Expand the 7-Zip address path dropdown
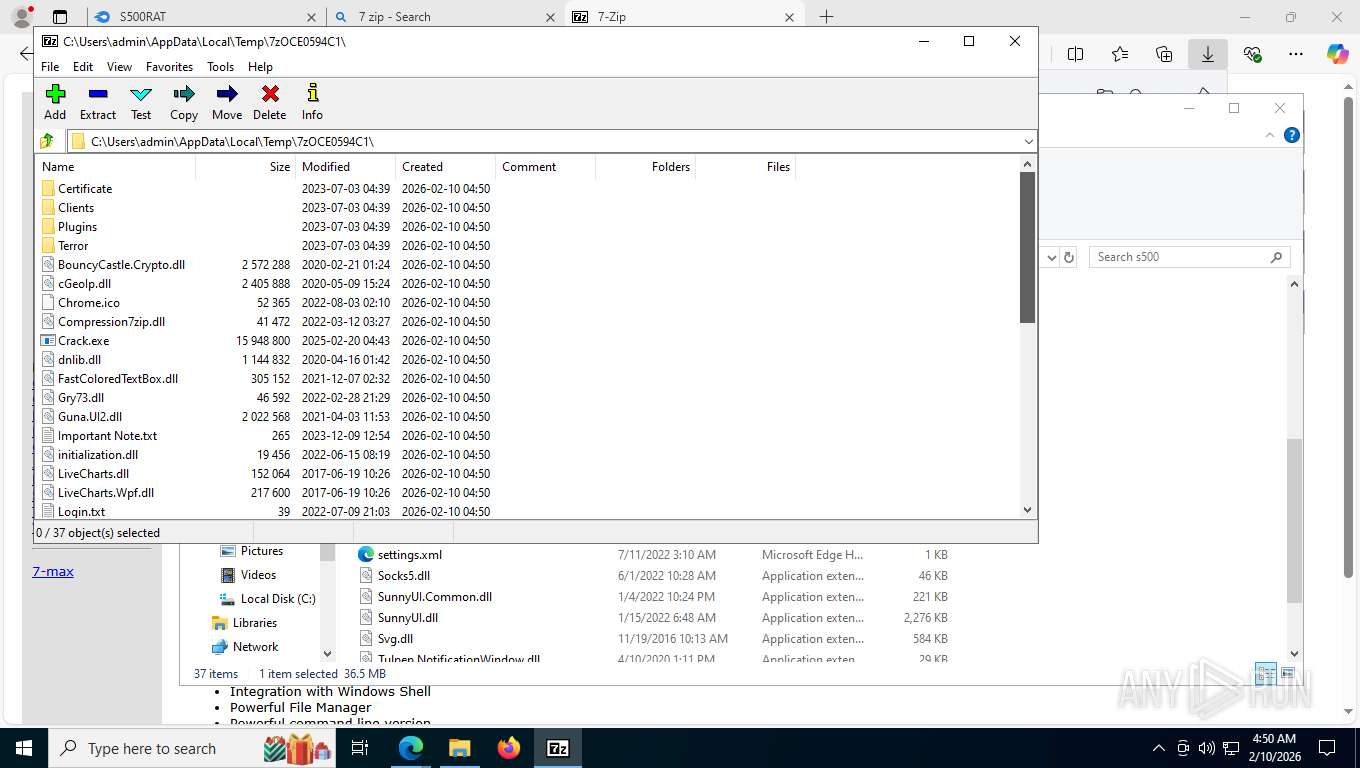This screenshot has width=1360, height=768. coord(1028,141)
